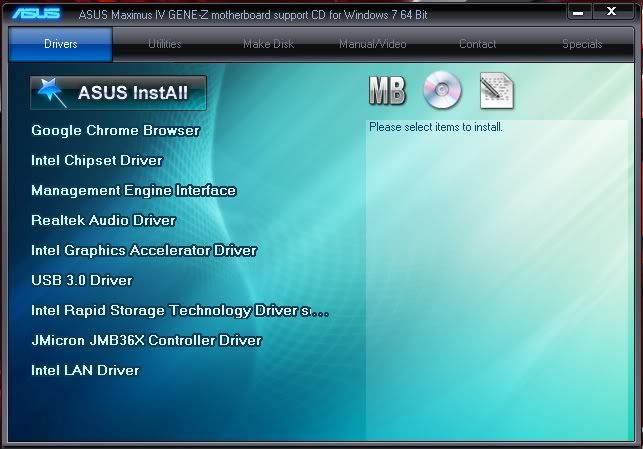Viewport: 643px width, 449px height.
Task: Switch to the Specials tab
Action: click(582, 44)
